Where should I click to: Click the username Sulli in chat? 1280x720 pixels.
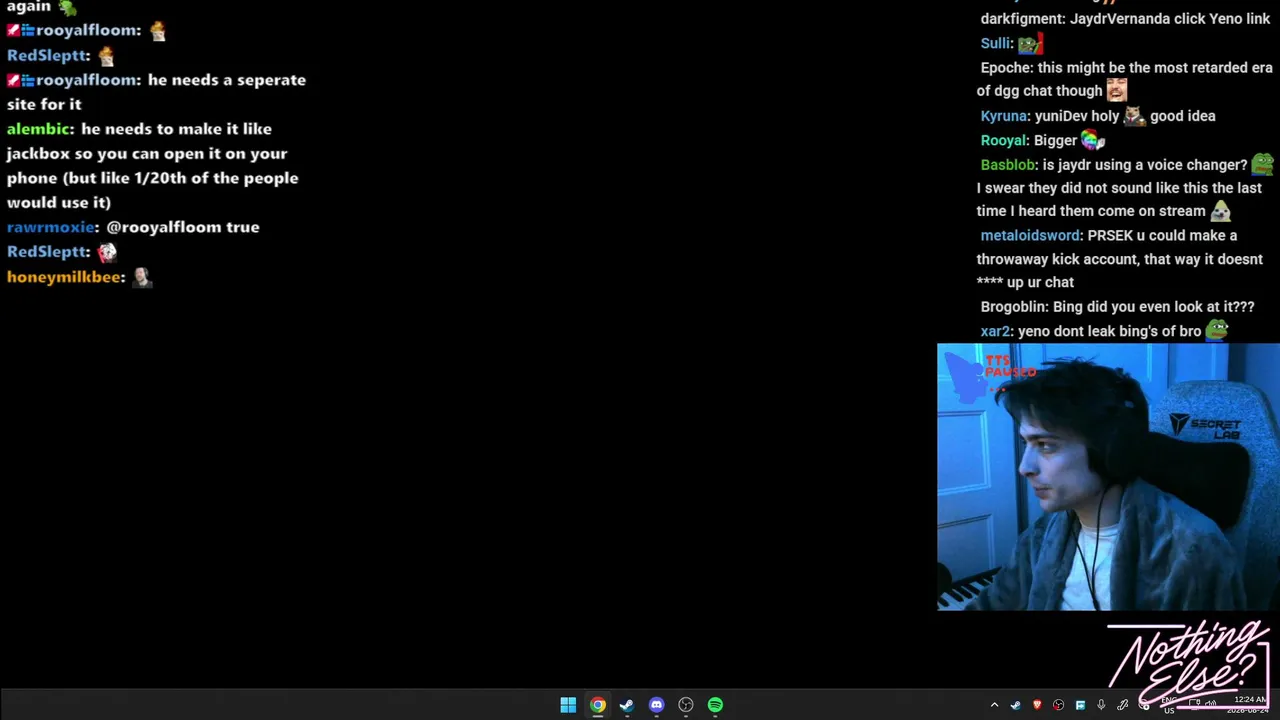(x=995, y=43)
